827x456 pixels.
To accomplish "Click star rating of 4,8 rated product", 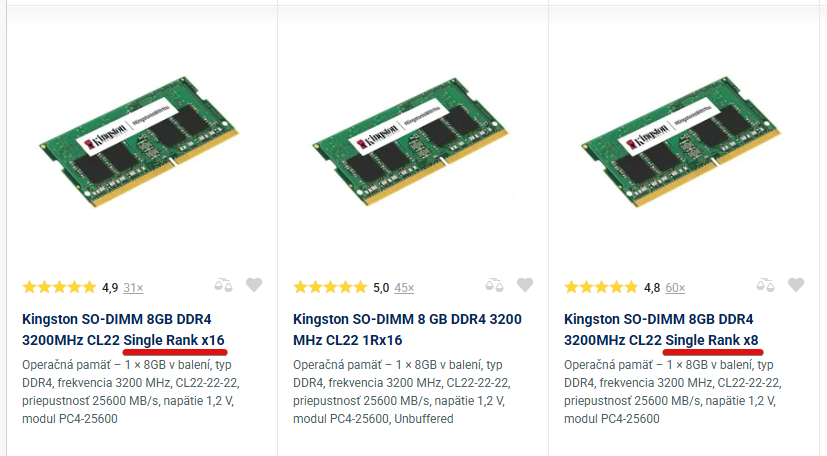I will pos(601,288).
